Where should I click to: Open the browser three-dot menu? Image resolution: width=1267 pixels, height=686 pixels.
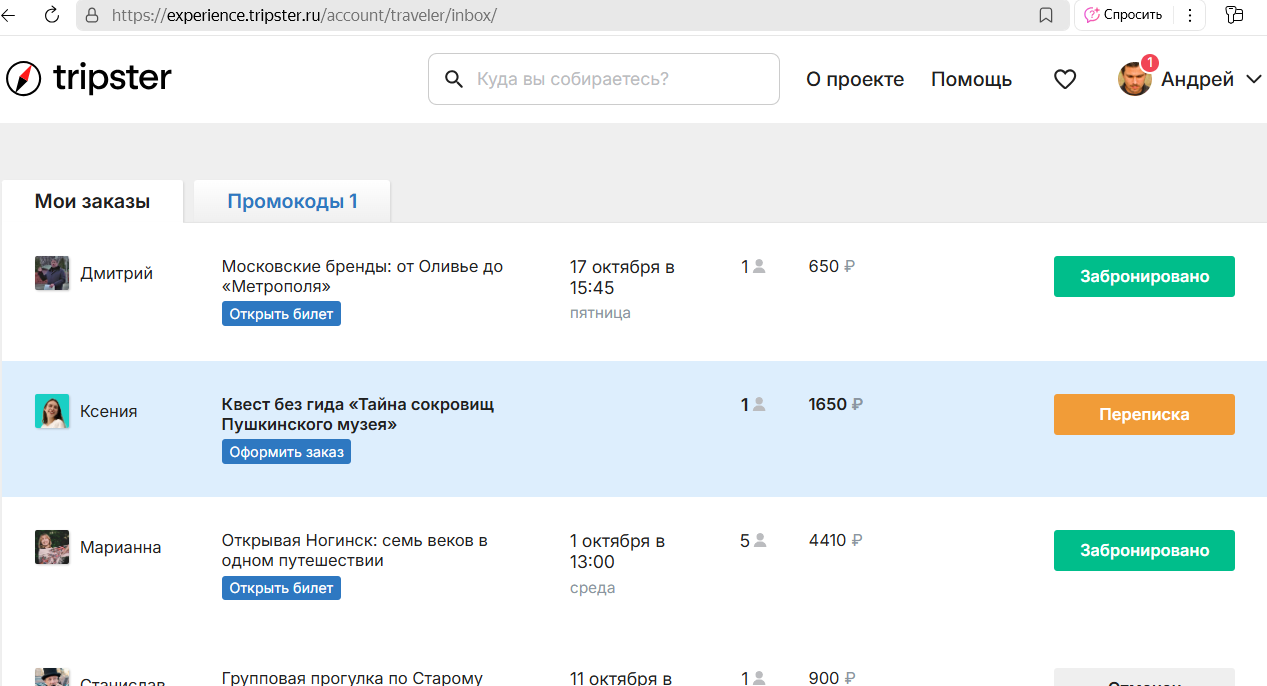click(1190, 15)
